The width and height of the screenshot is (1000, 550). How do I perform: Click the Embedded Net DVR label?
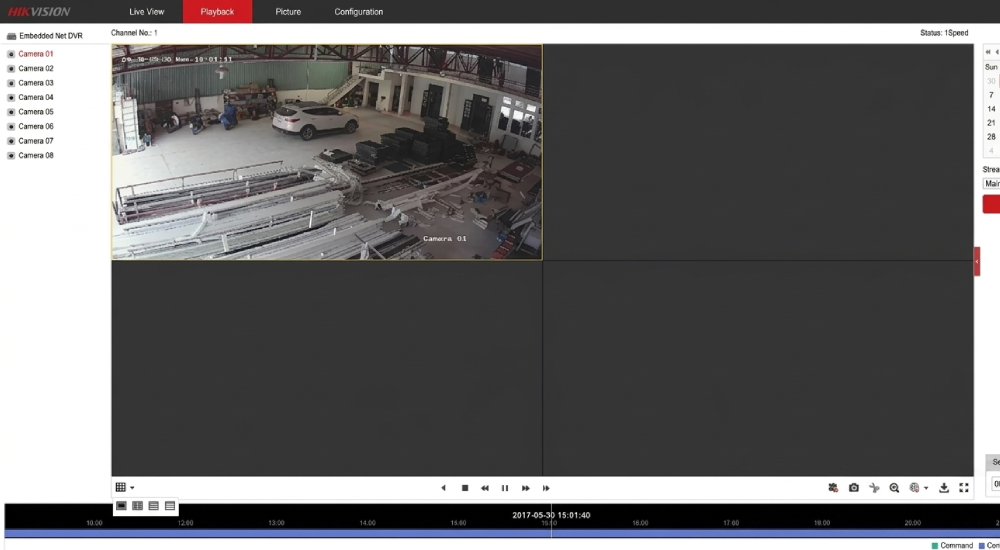[50, 36]
